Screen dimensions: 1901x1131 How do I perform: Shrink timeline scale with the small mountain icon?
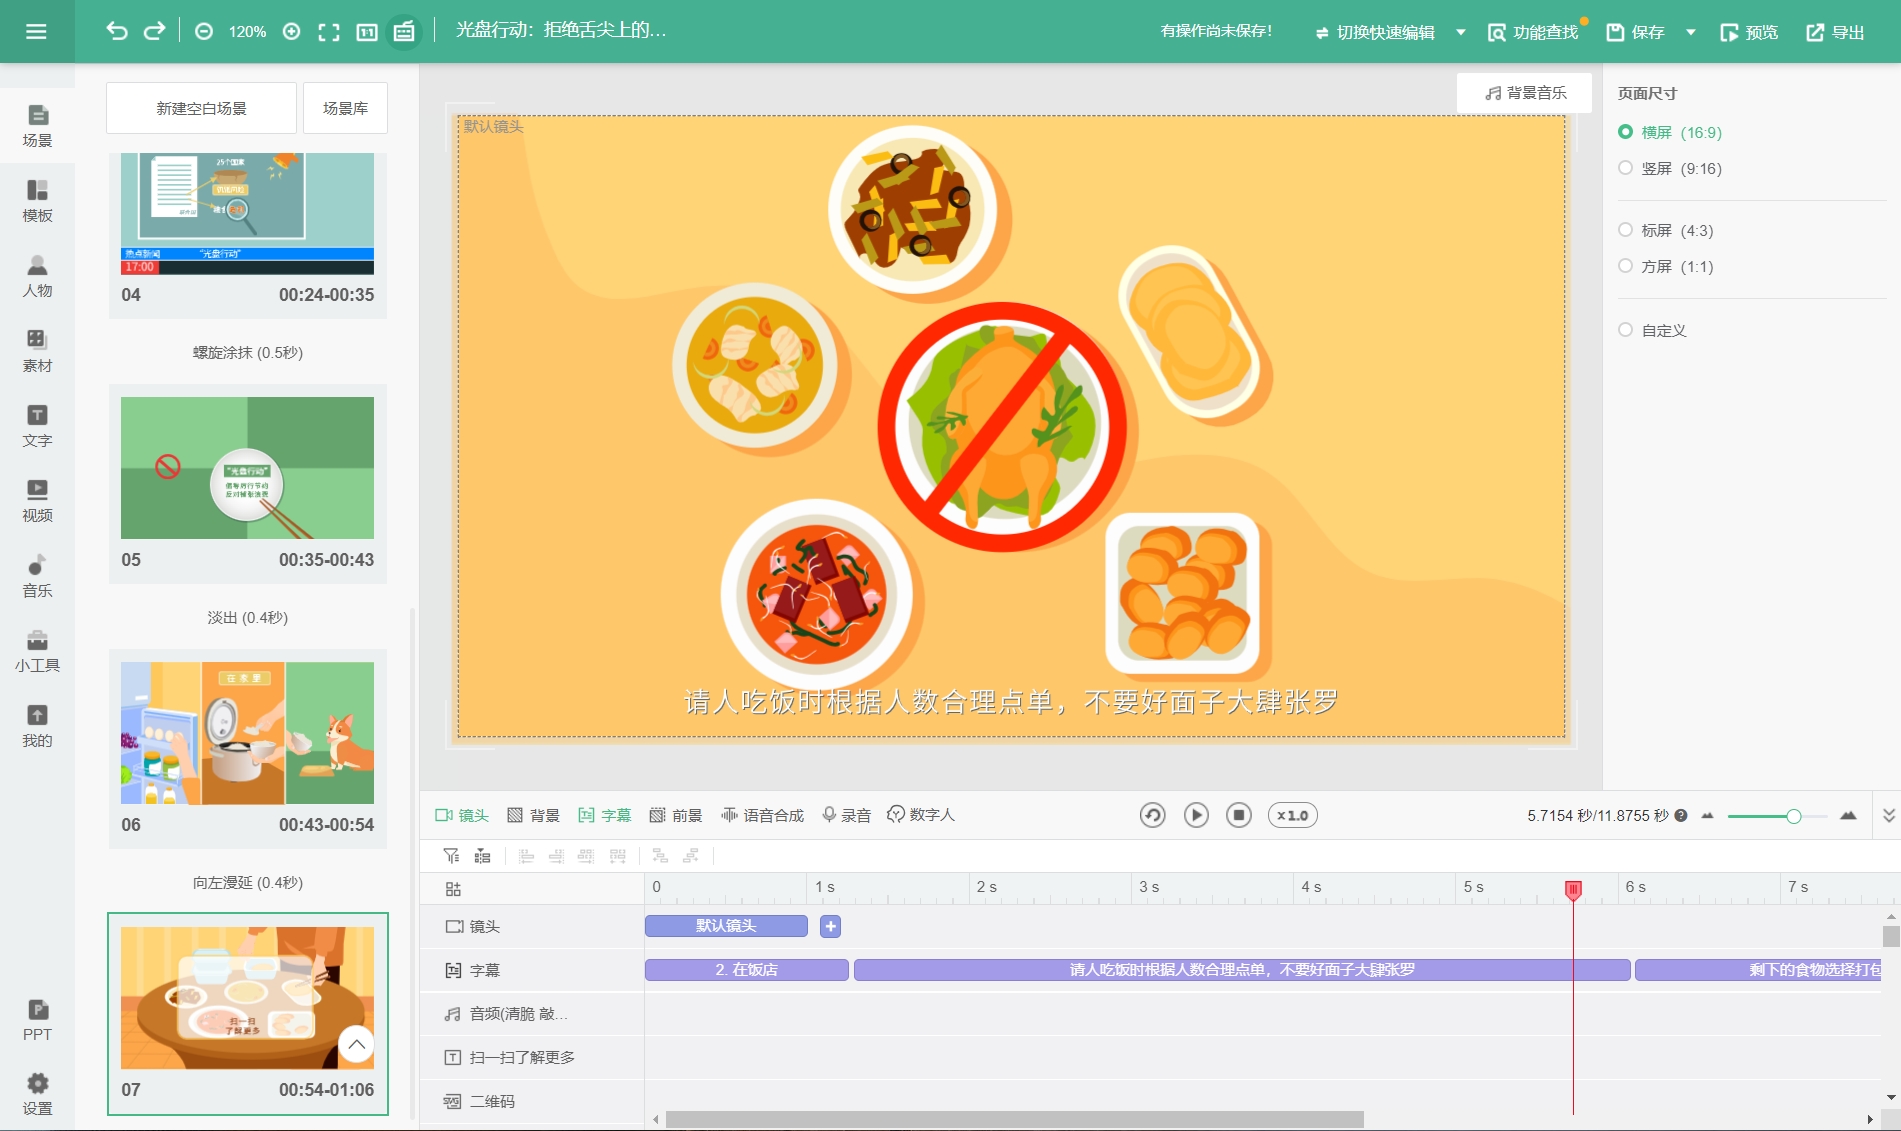click(x=1707, y=816)
